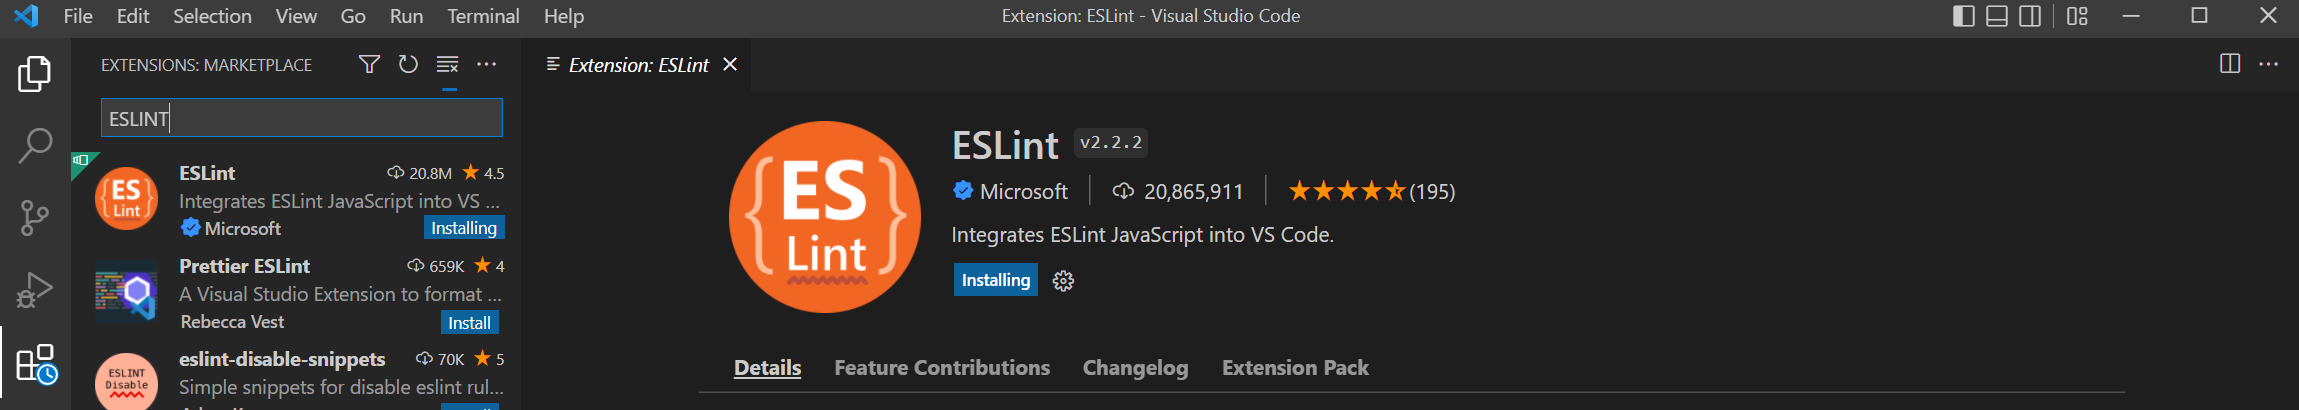Click the eslint-disable-snippets extension icon

tap(127, 382)
